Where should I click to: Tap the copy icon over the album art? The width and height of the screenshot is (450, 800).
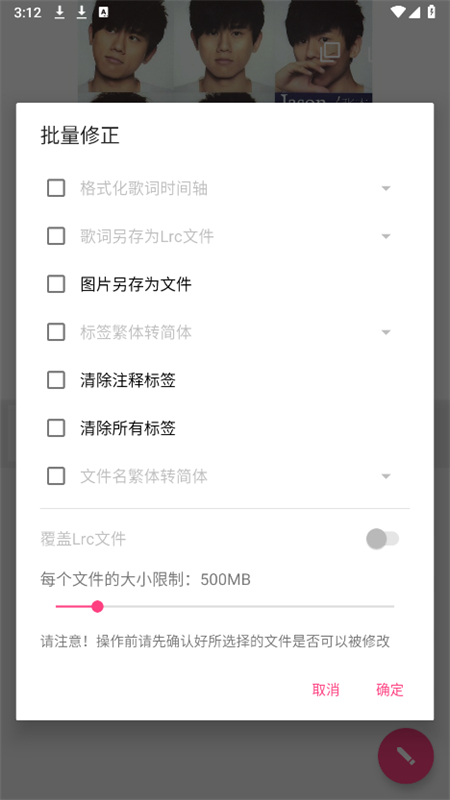[x=330, y=52]
